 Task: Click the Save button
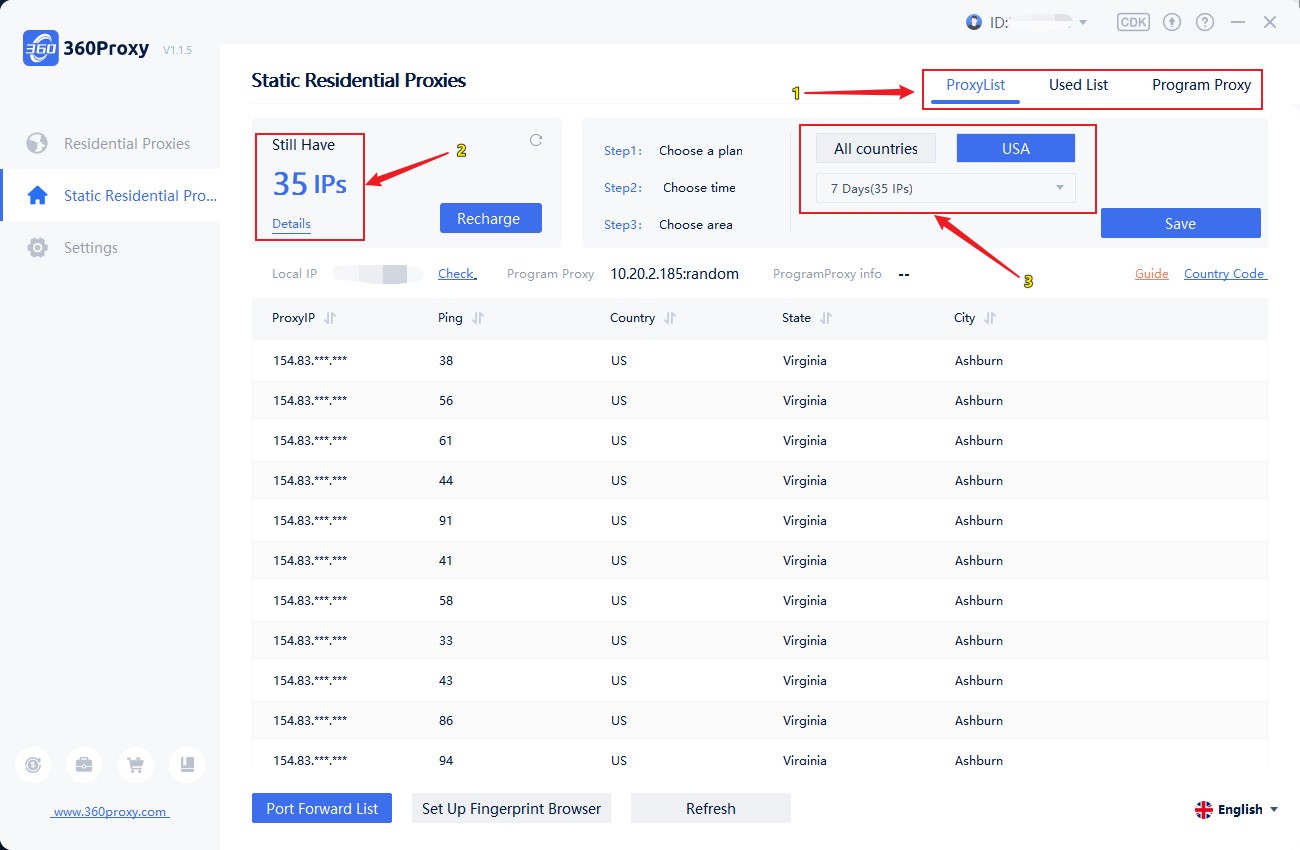click(1181, 223)
